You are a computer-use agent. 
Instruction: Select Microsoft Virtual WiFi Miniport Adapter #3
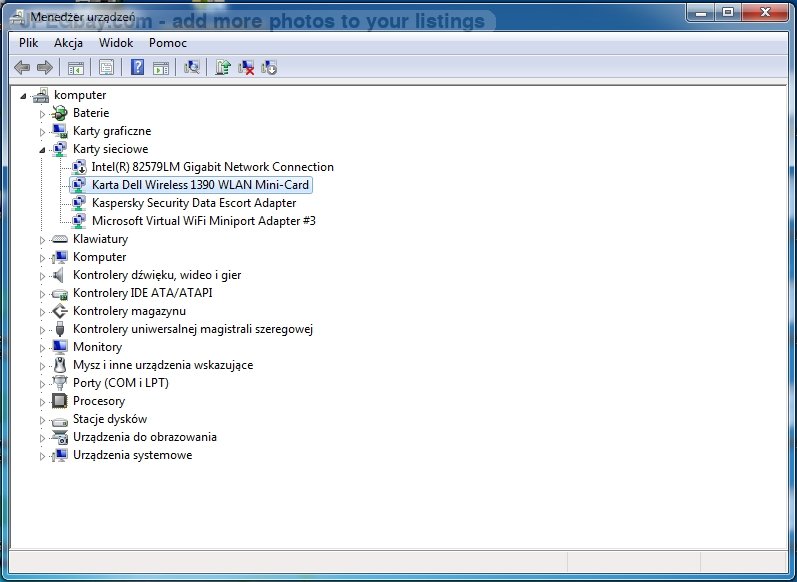click(204, 221)
